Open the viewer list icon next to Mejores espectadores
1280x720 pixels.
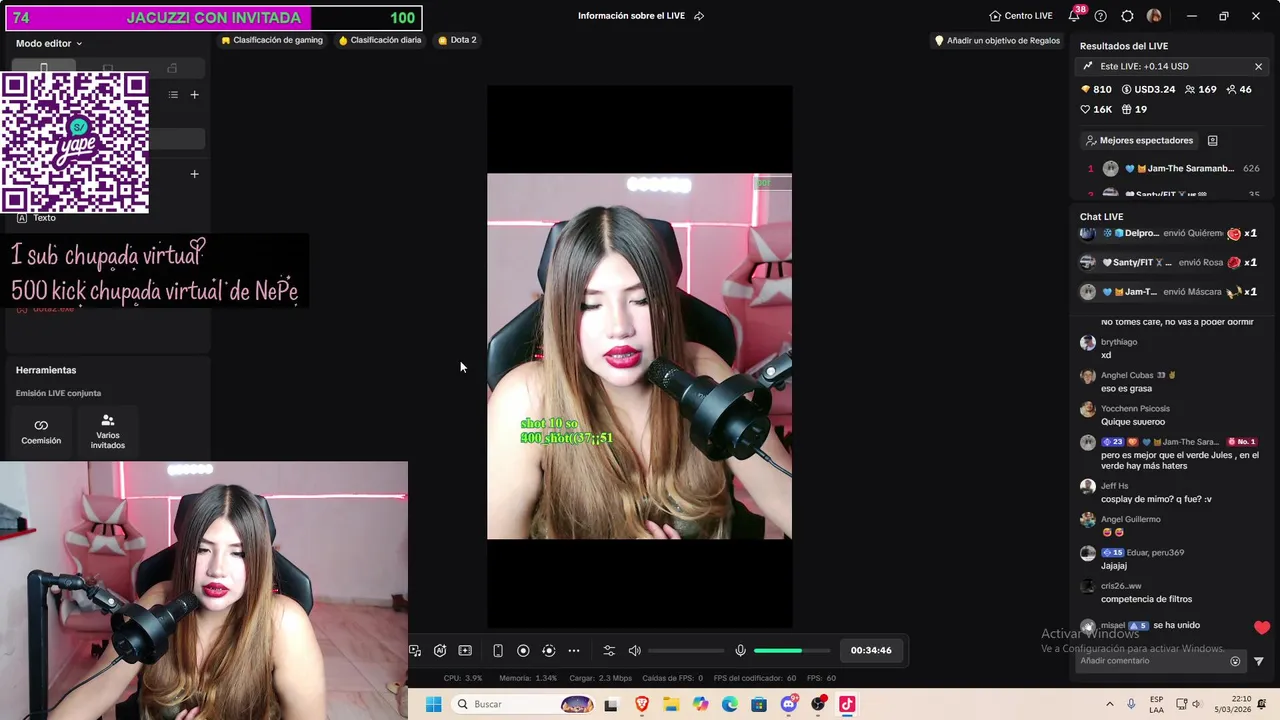point(1212,141)
